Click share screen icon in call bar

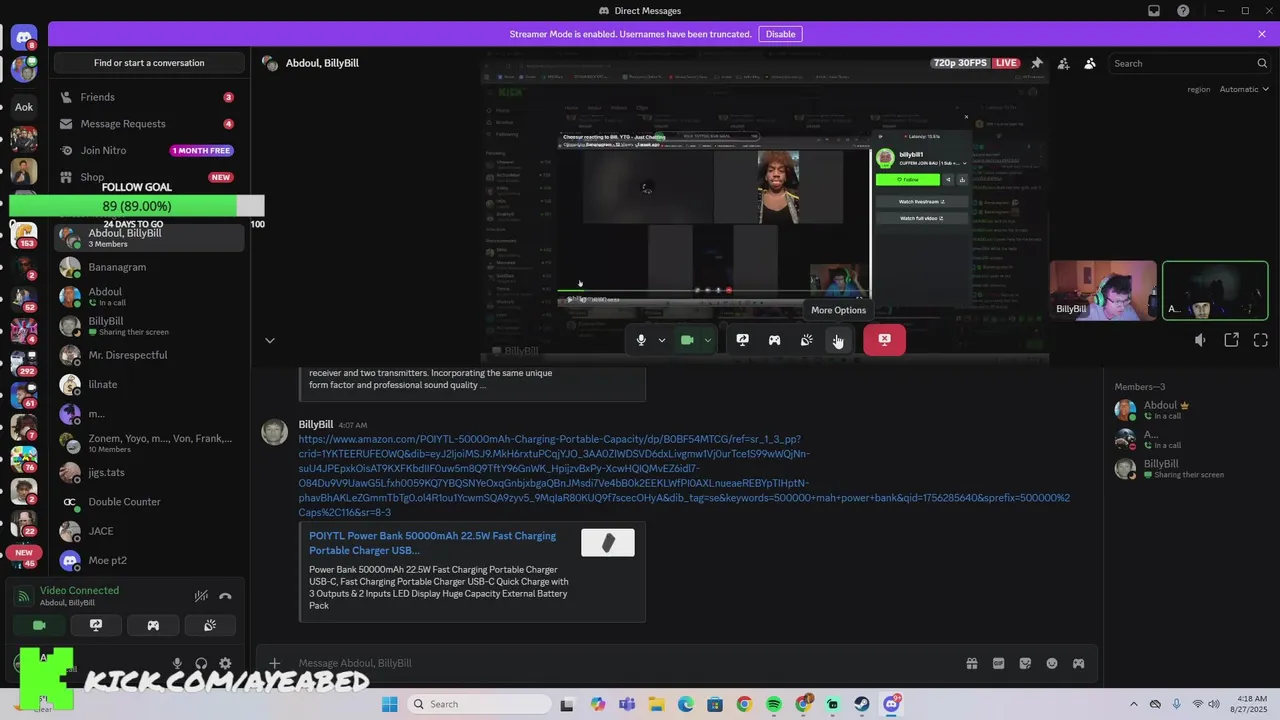coord(742,340)
